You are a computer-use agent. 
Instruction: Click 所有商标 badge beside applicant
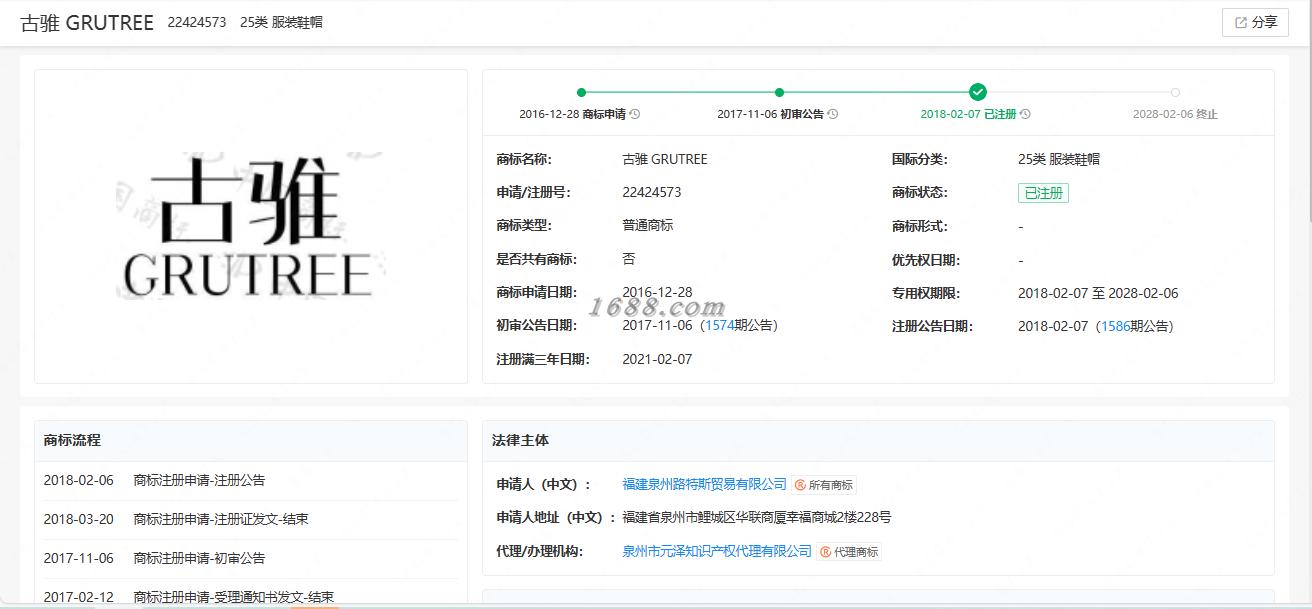(x=825, y=485)
